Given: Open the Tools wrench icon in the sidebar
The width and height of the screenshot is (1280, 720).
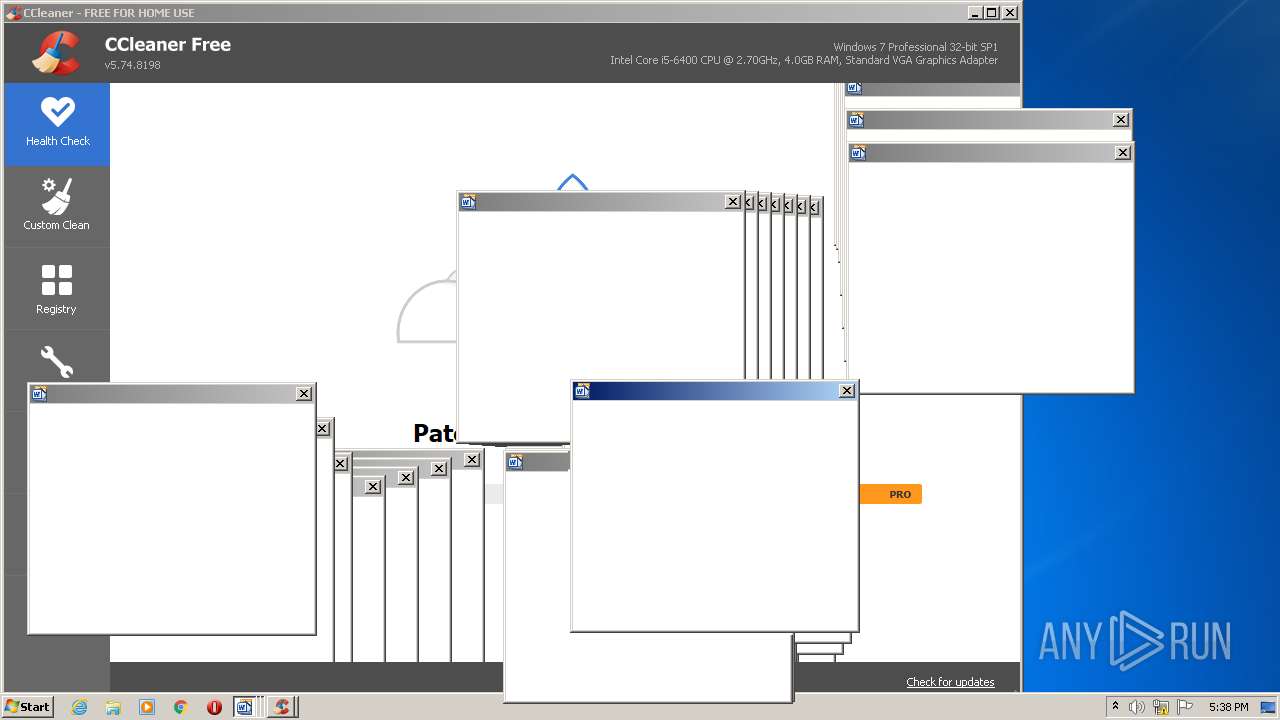Looking at the screenshot, I should point(57,361).
